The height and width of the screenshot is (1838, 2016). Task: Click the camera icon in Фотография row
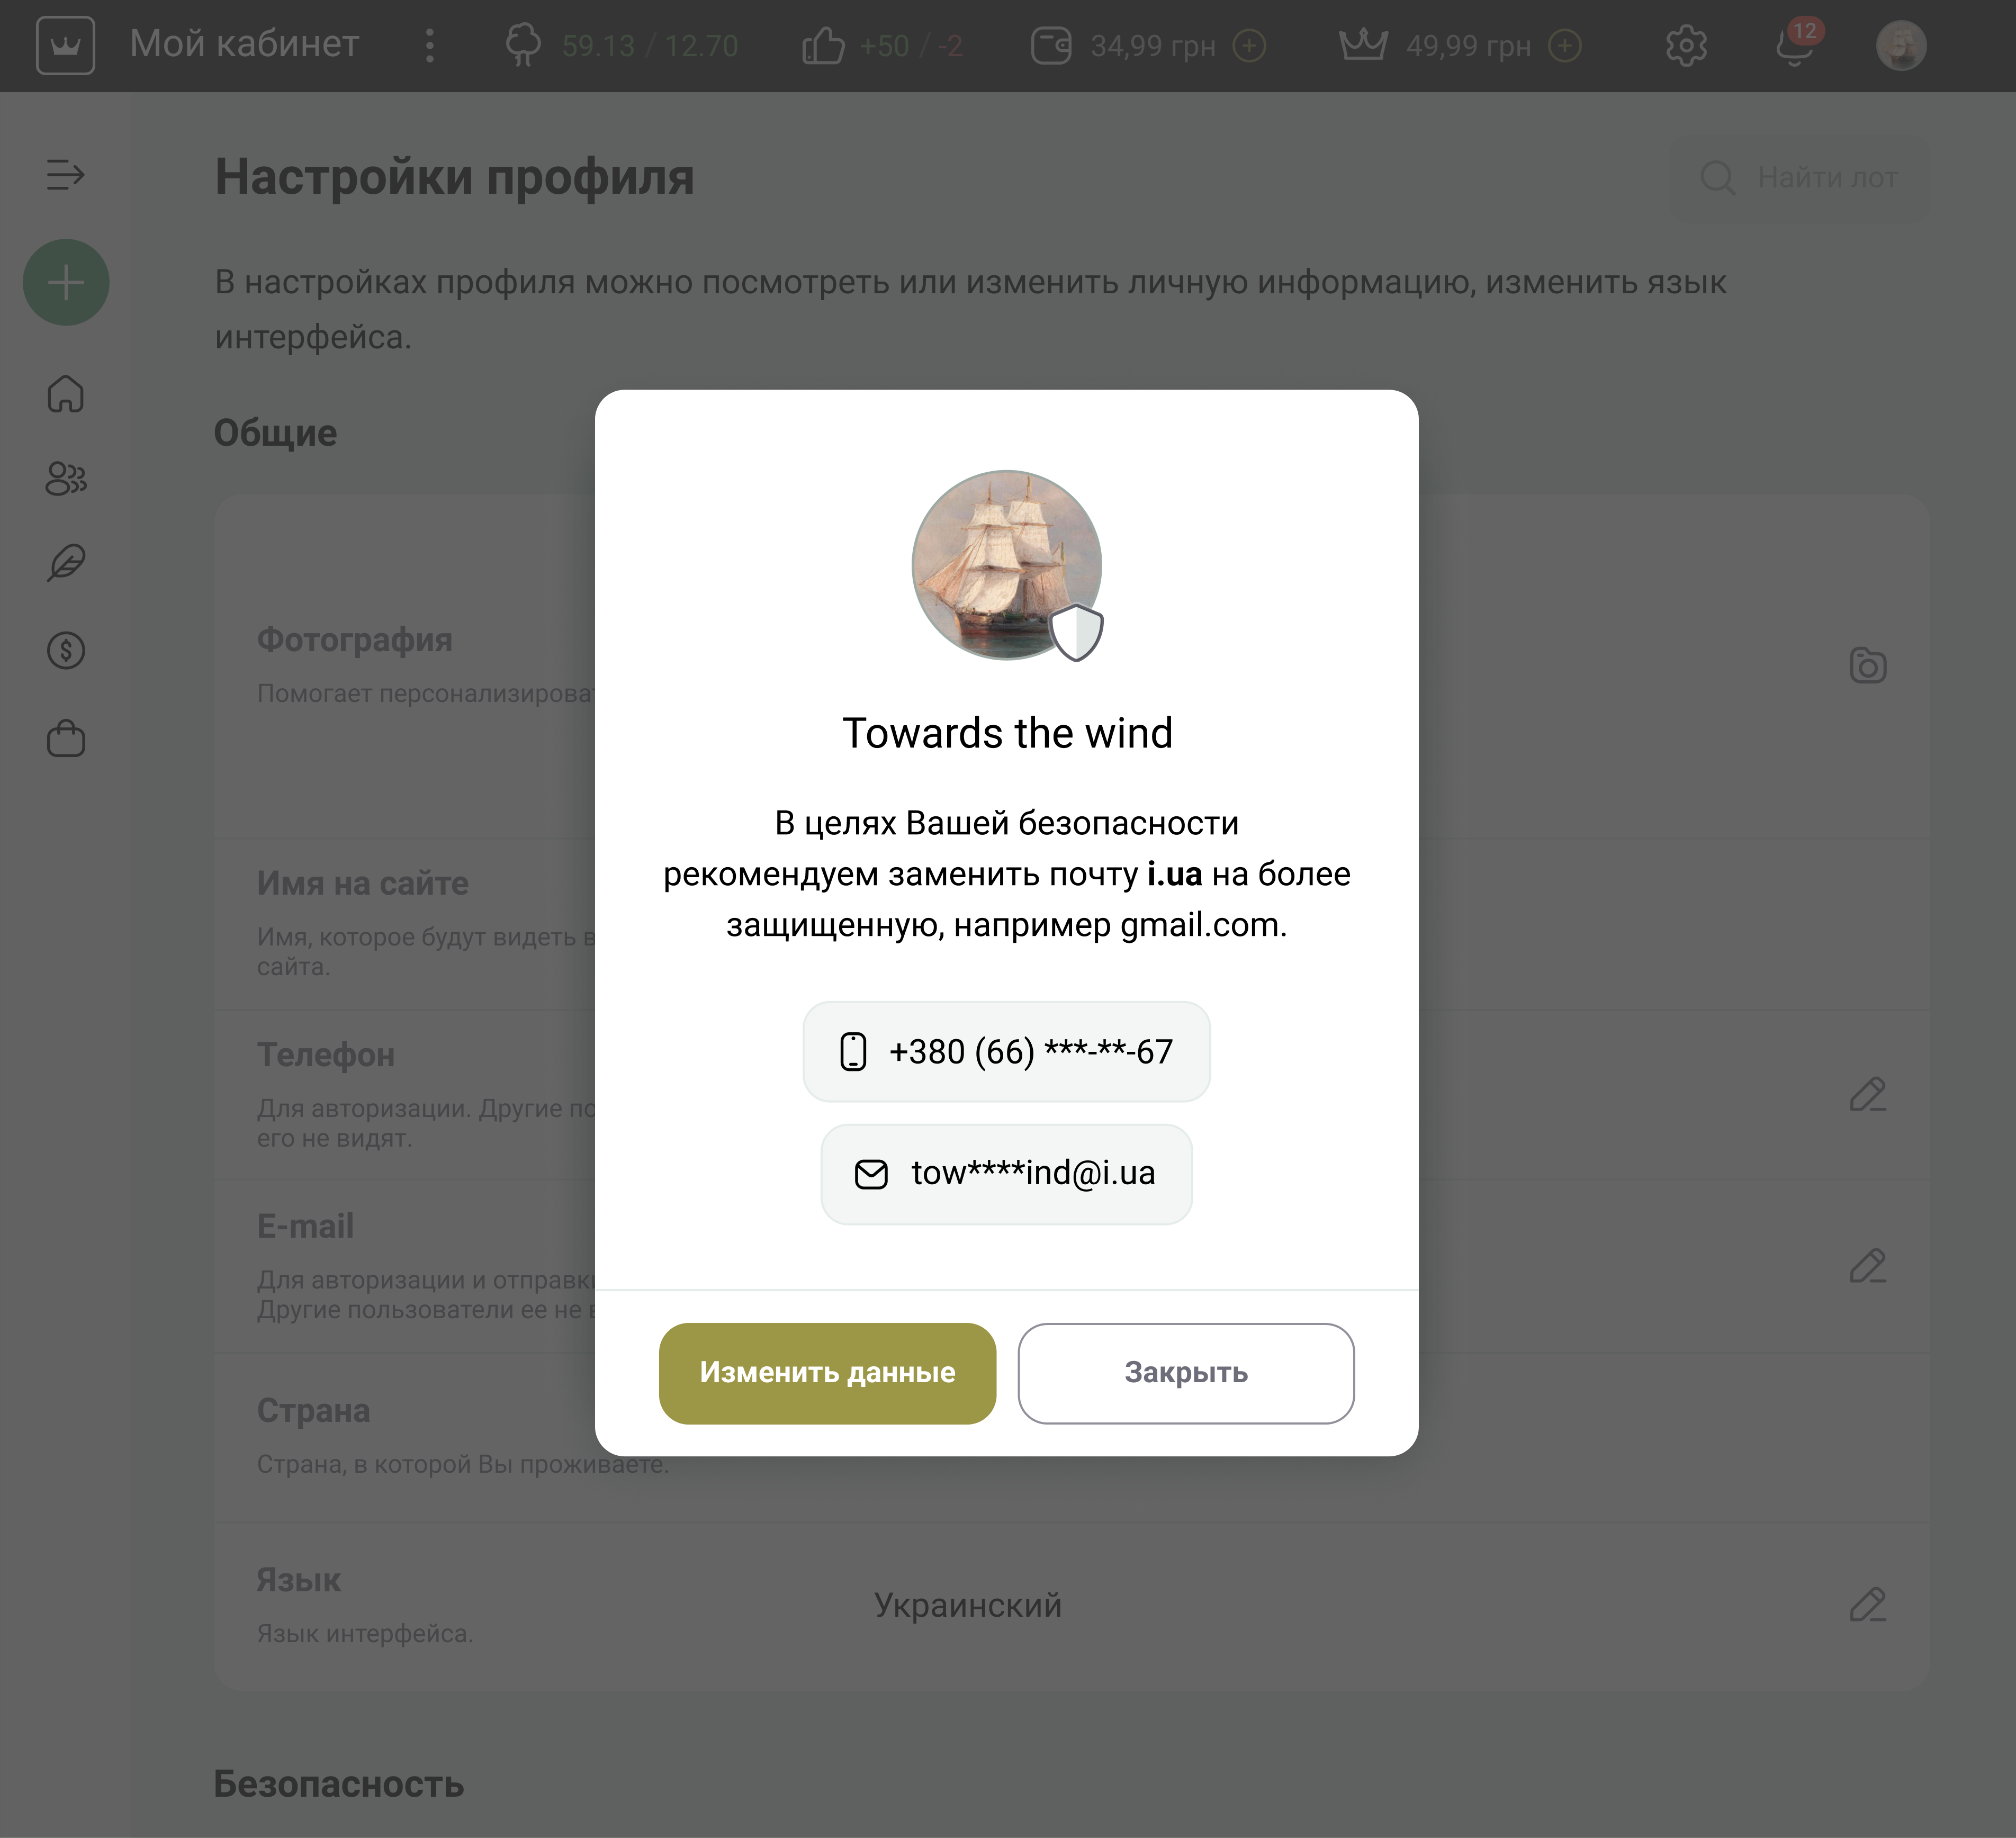[x=1868, y=665]
